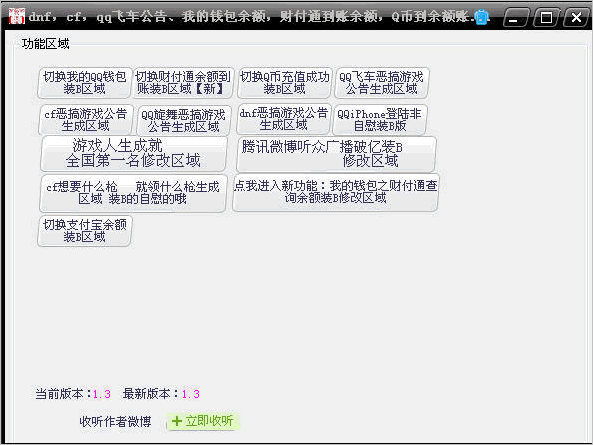
Task: Open 腾讯微博听众广播破亿装B修改区域
Action: [x=336, y=154]
